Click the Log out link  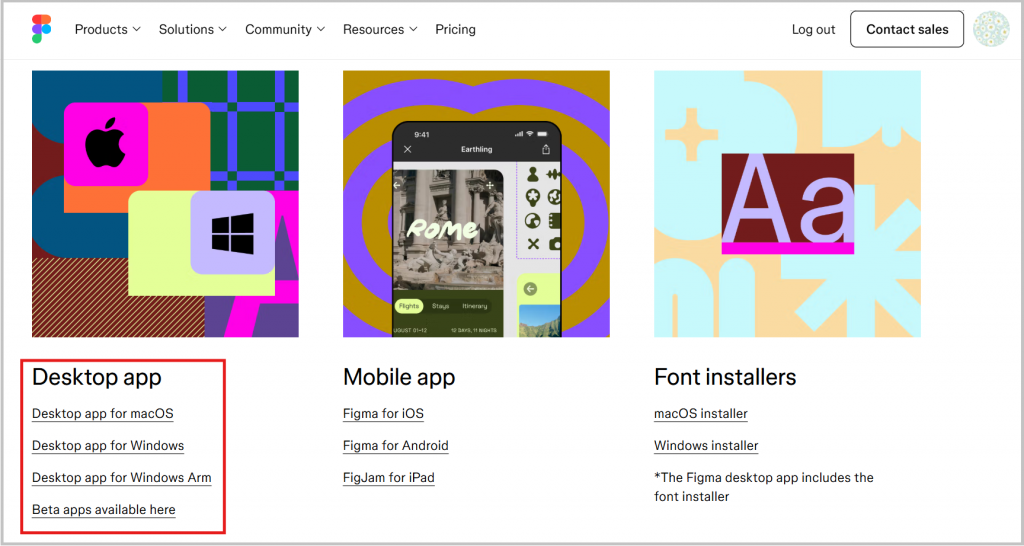(x=813, y=29)
